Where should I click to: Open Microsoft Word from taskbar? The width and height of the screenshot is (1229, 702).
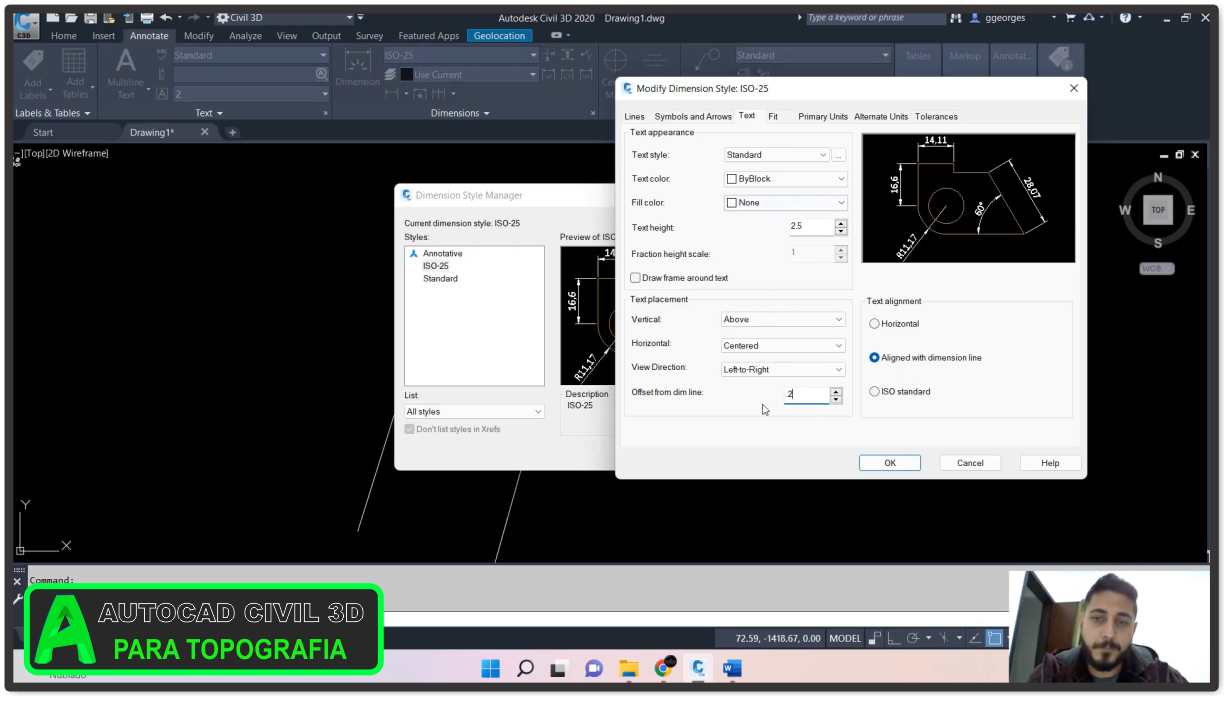(x=732, y=668)
